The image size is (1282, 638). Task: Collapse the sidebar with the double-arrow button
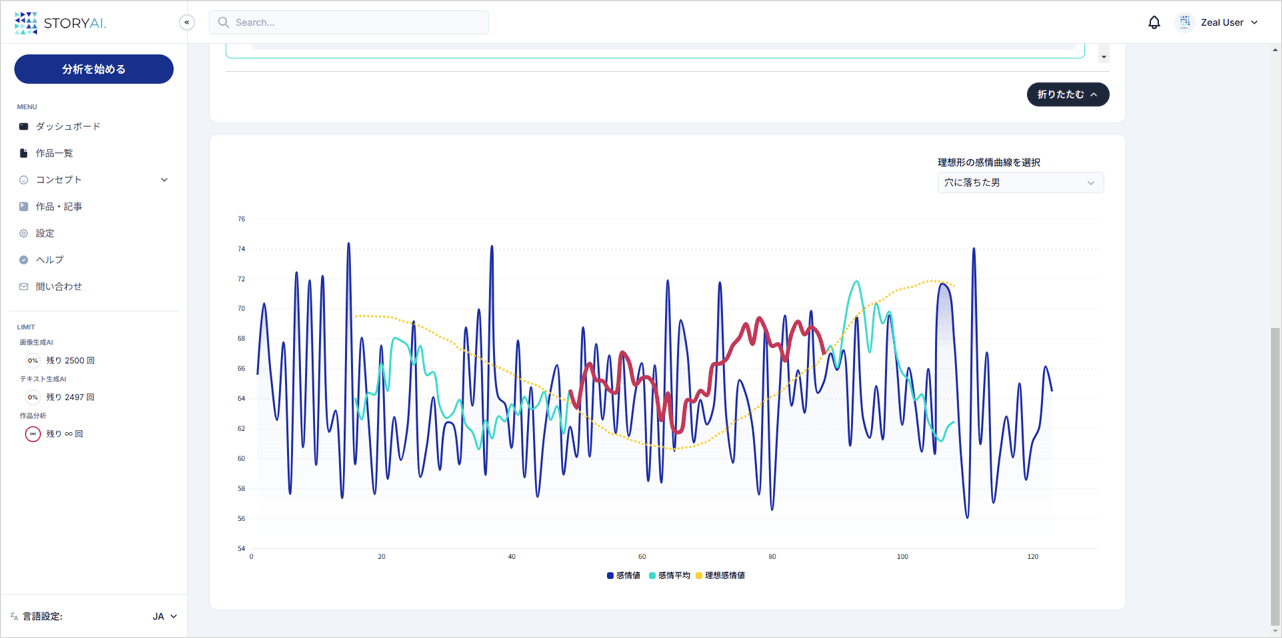187,22
